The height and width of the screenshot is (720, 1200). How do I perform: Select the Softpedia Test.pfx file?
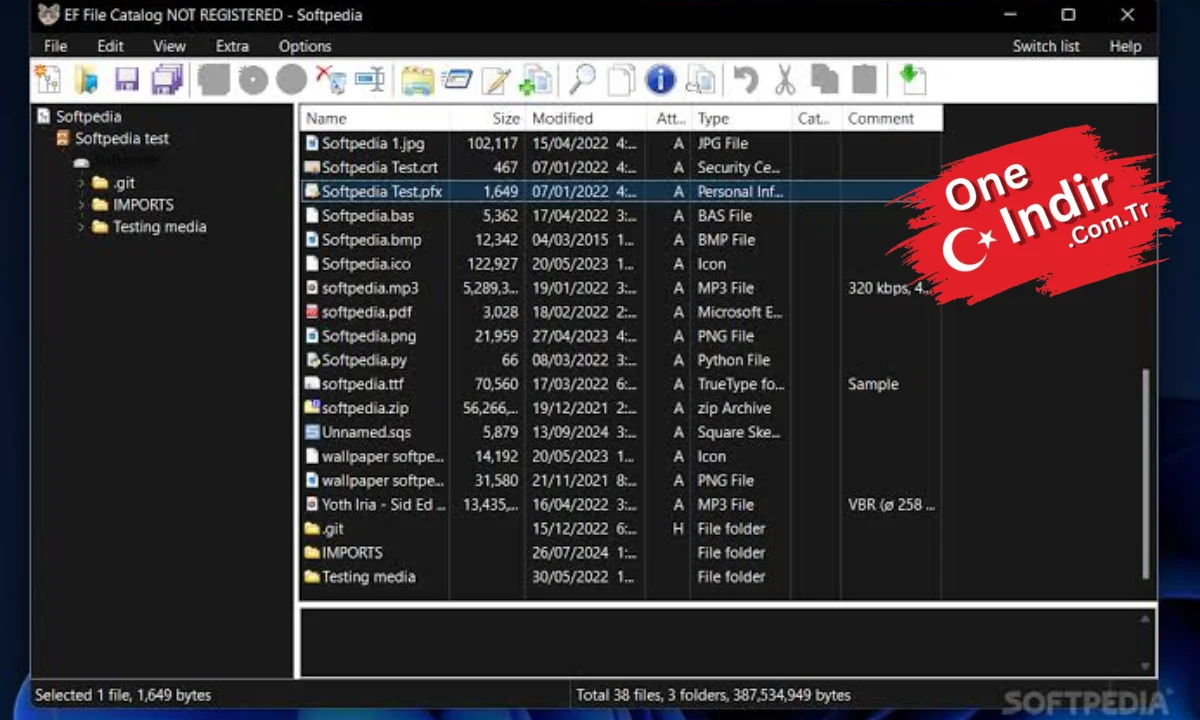[x=620, y=192]
